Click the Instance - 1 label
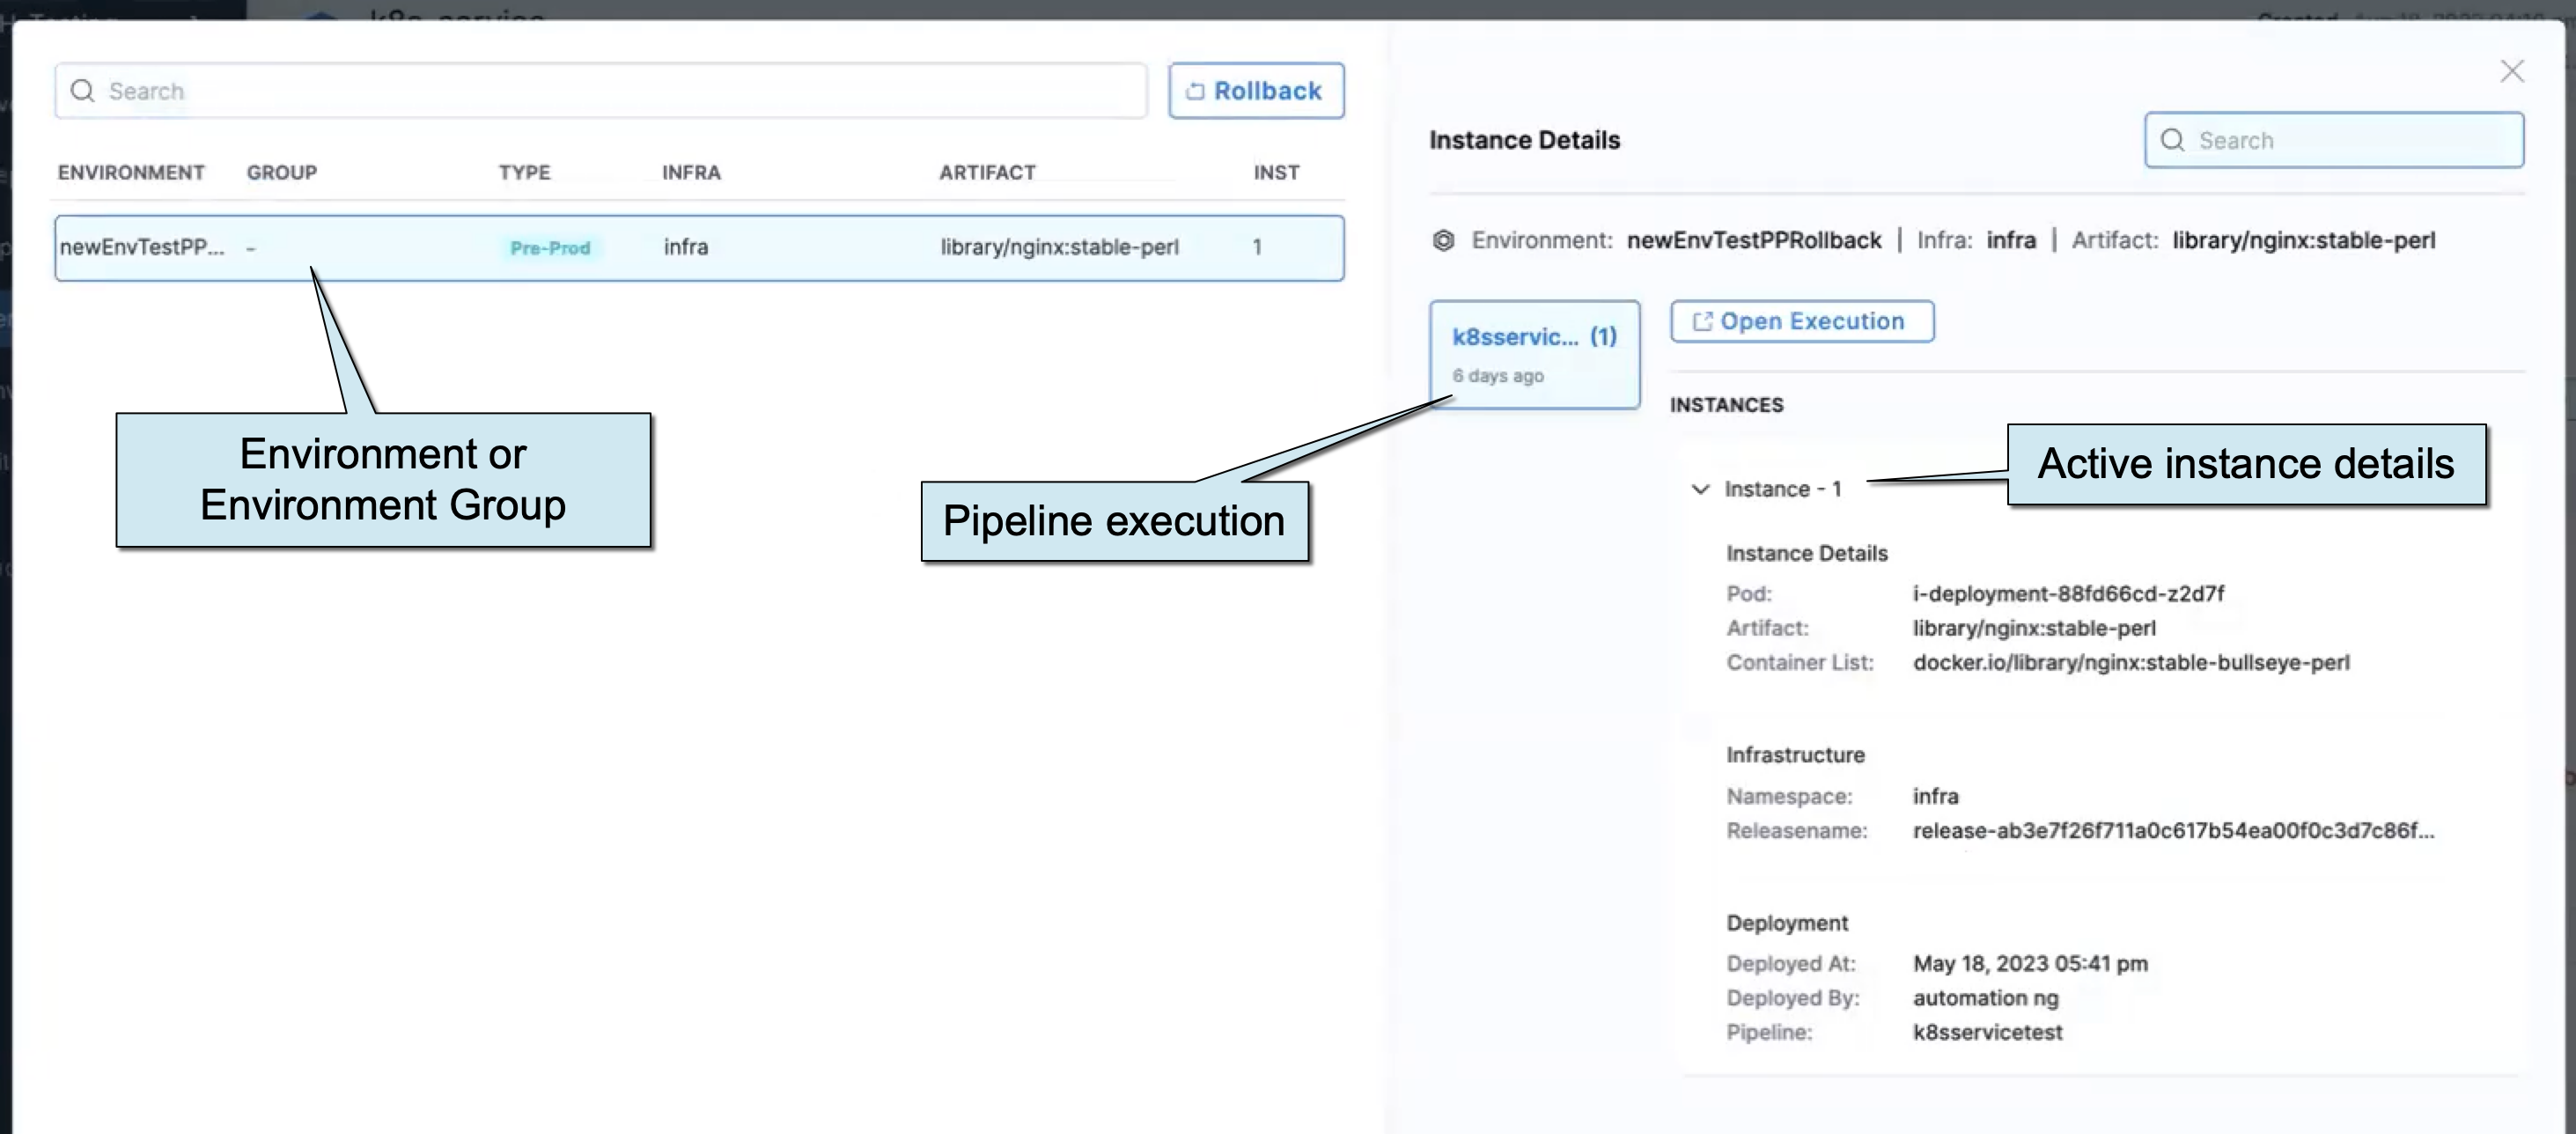The width and height of the screenshot is (2576, 1134). click(1782, 489)
